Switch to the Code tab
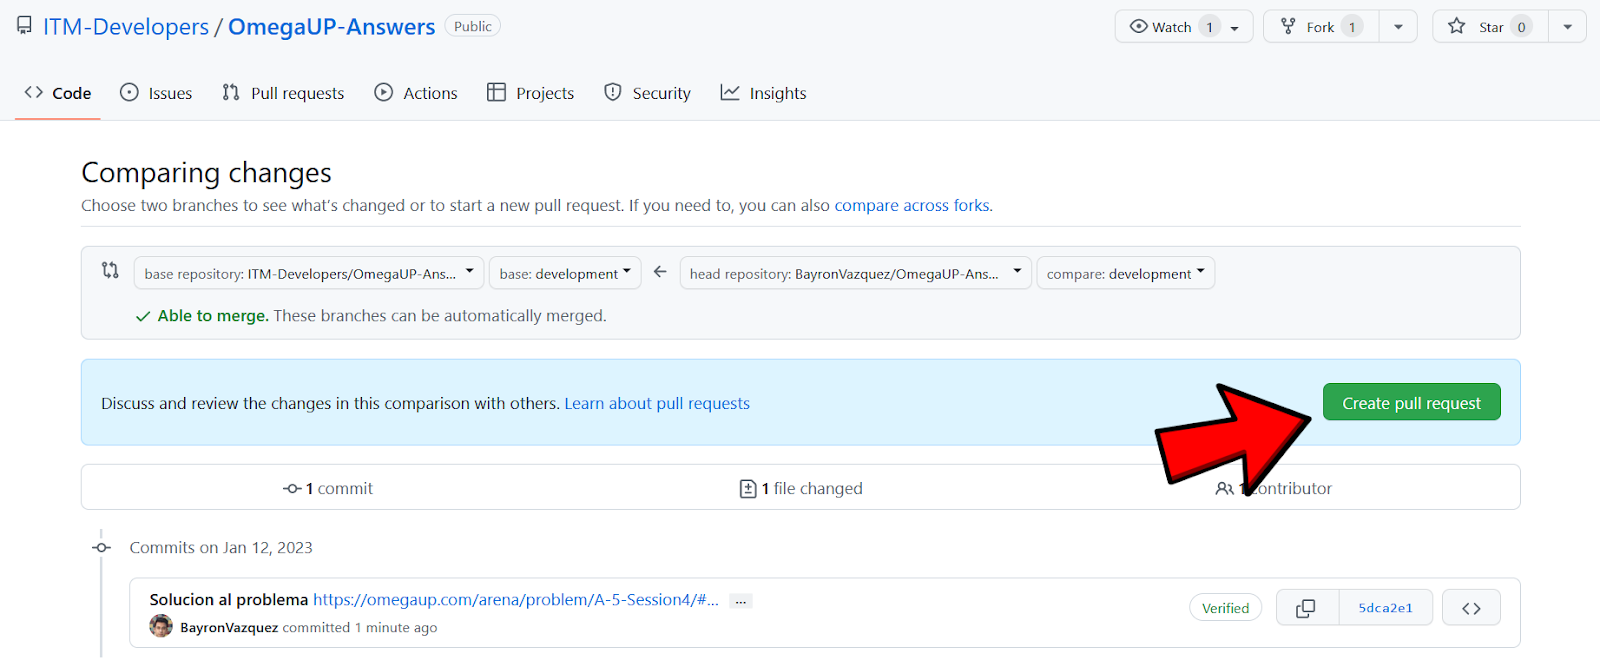The height and width of the screenshot is (667, 1600). pyautogui.click(x=58, y=93)
